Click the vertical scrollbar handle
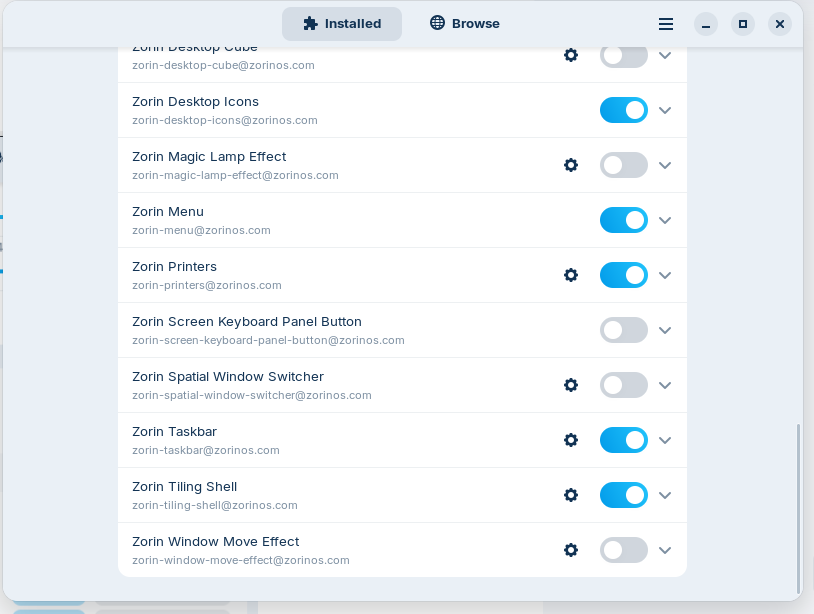 [x=798, y=509]
